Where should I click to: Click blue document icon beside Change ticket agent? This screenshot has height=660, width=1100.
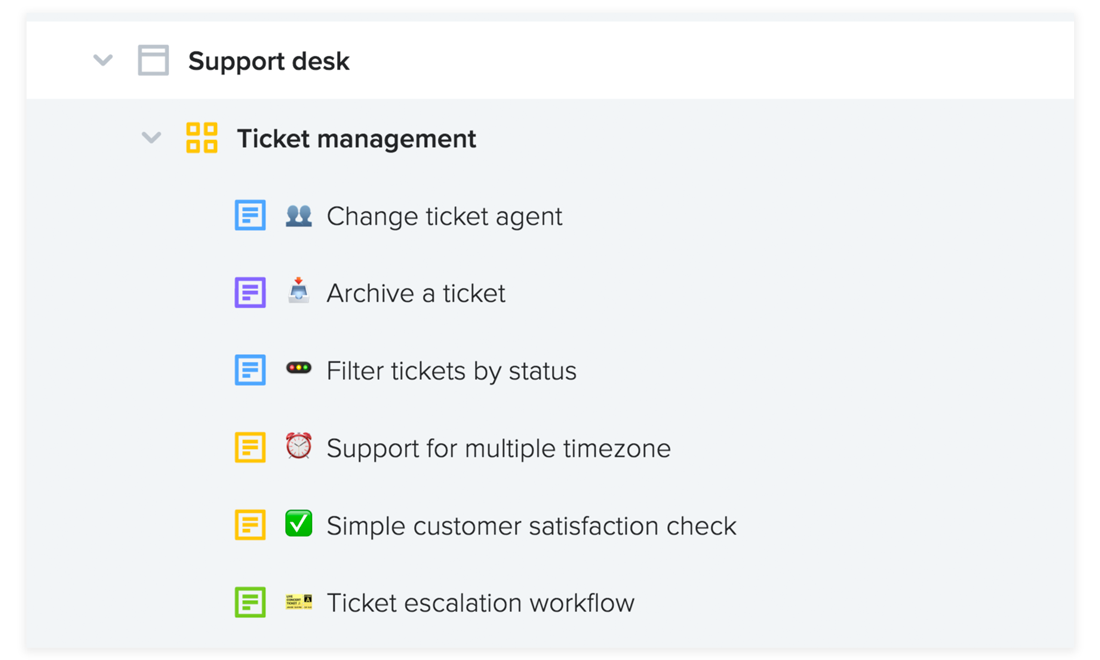[x=250, y=215]
